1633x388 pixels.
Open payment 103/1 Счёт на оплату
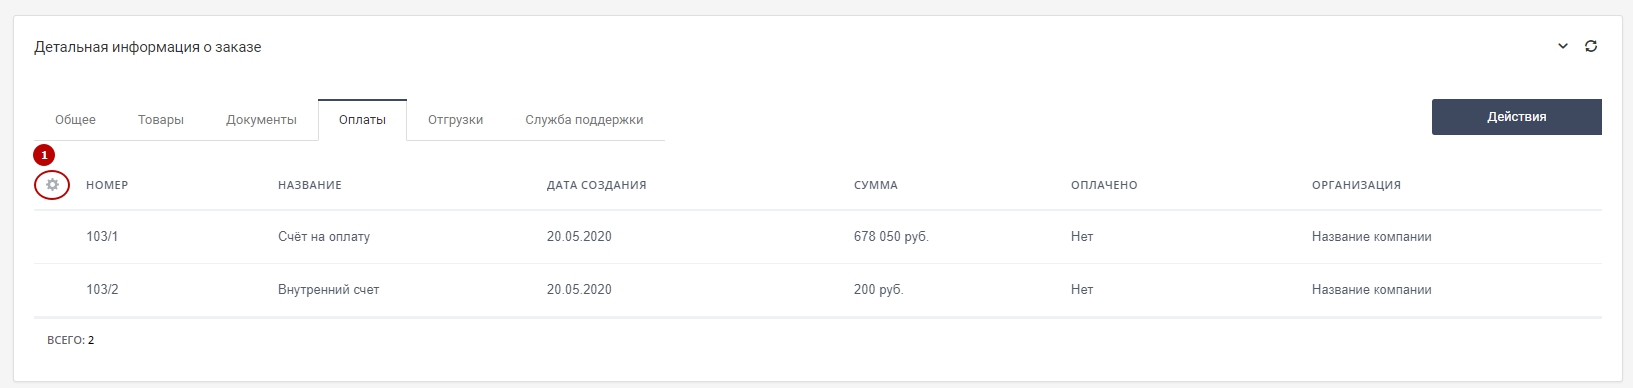click(818, 237)
